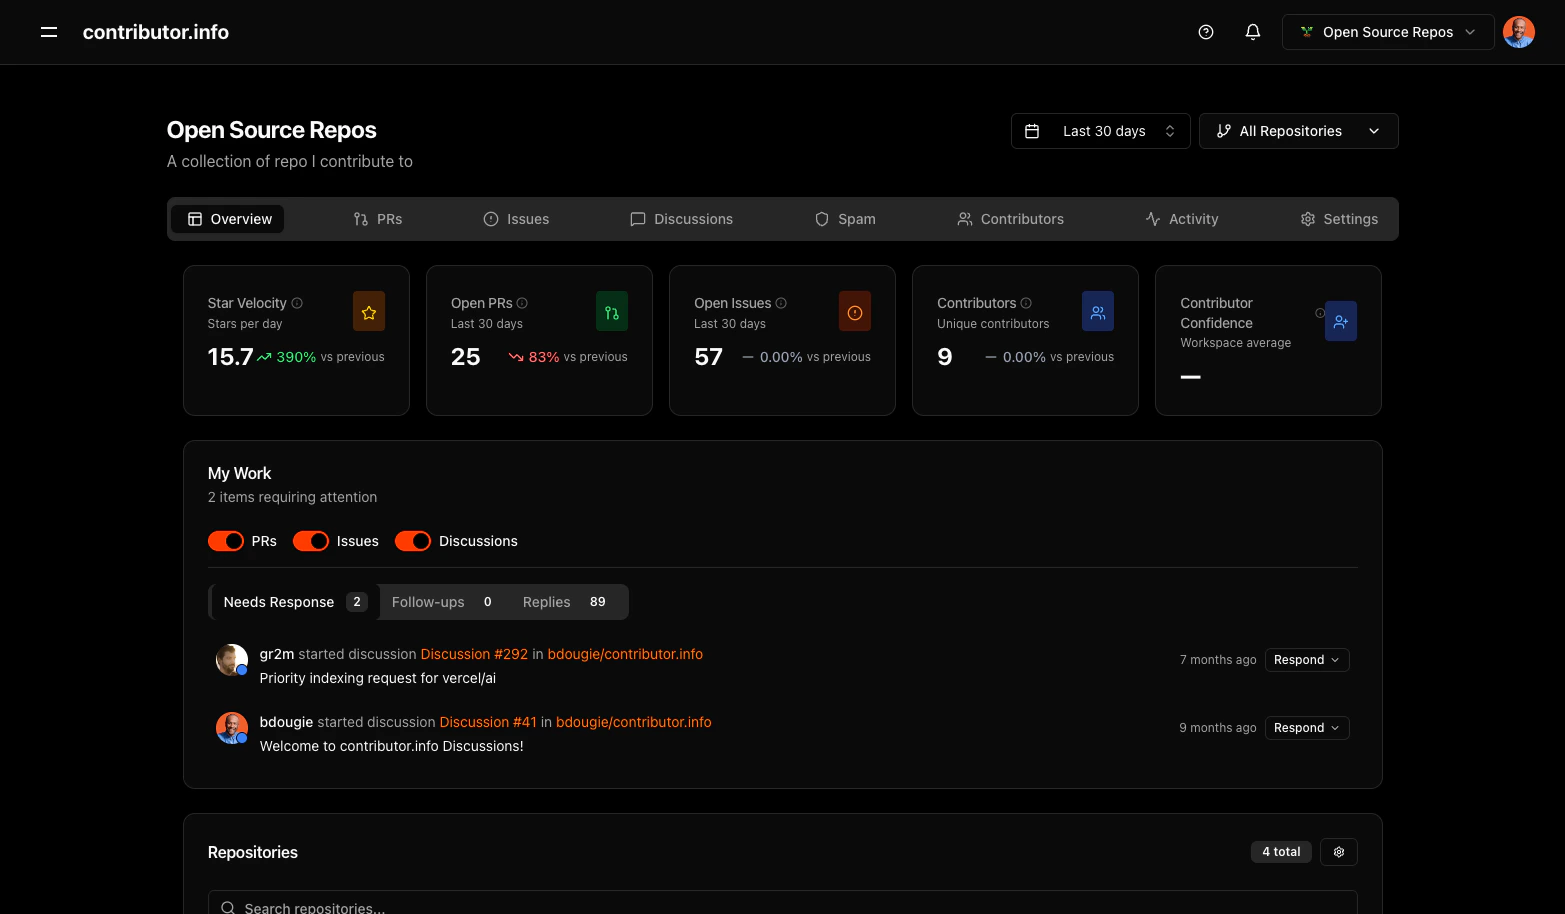
Task: Open the Last 30 days date selector
Action: (1100, 130)
